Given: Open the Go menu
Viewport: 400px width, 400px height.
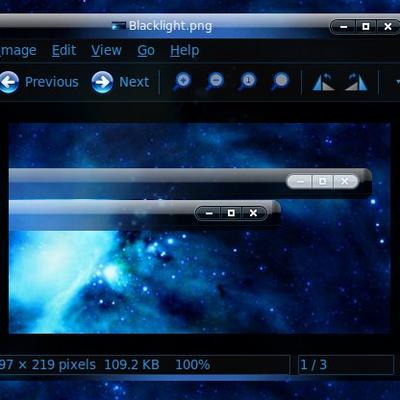Looking at the screenshot, I should click(146, 51).
